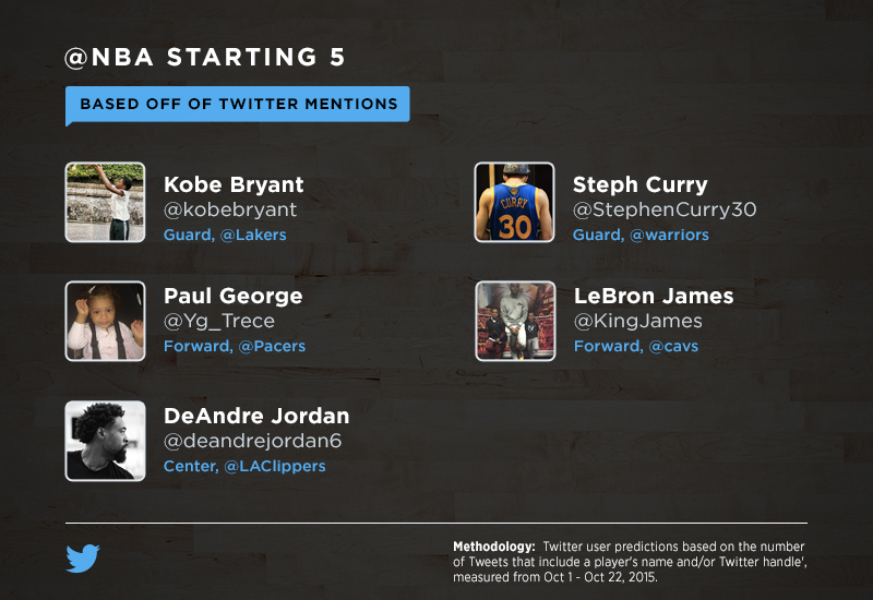Click the Guard, @warriors link

coord(641,235)
